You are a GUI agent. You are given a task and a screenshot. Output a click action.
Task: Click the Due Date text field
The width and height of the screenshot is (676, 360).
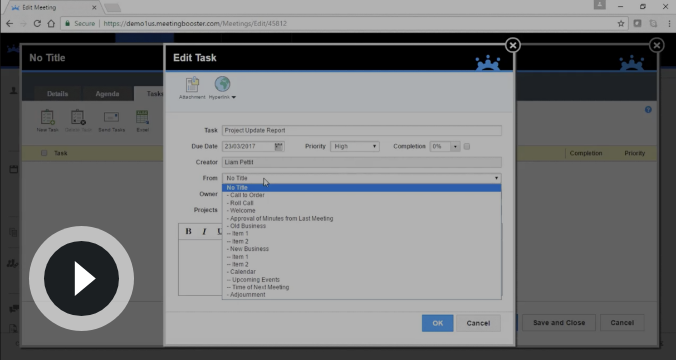[x=248, y=147]
